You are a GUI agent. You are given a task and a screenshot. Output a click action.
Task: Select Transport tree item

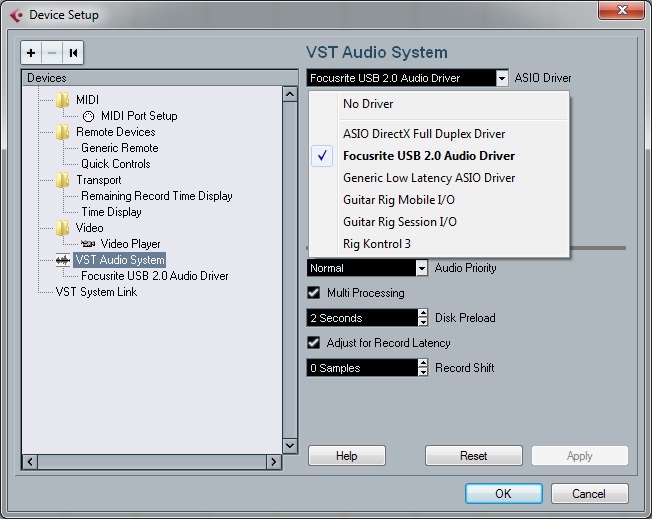pyautogui.click(x=99, y=180)
